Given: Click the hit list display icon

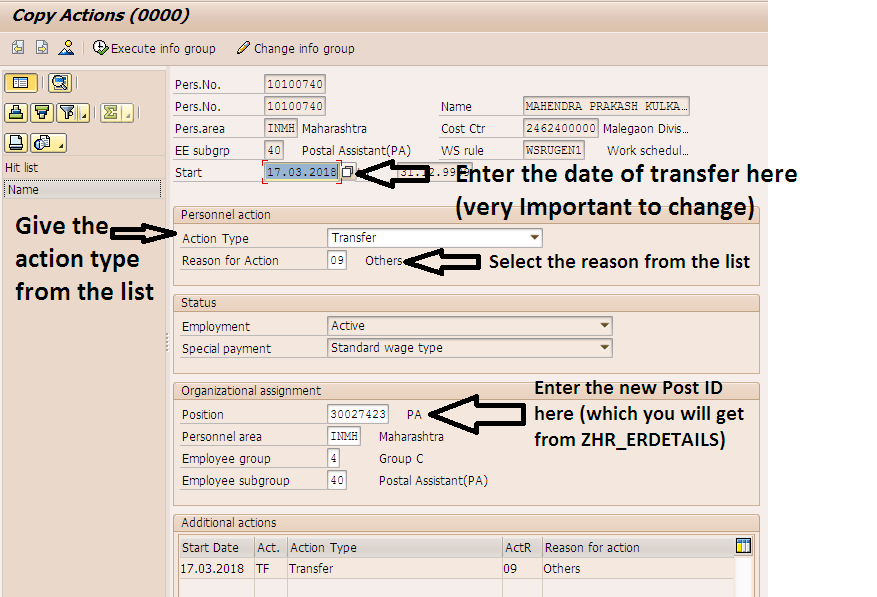Looking at the screenshot, I should coord(20,83).
